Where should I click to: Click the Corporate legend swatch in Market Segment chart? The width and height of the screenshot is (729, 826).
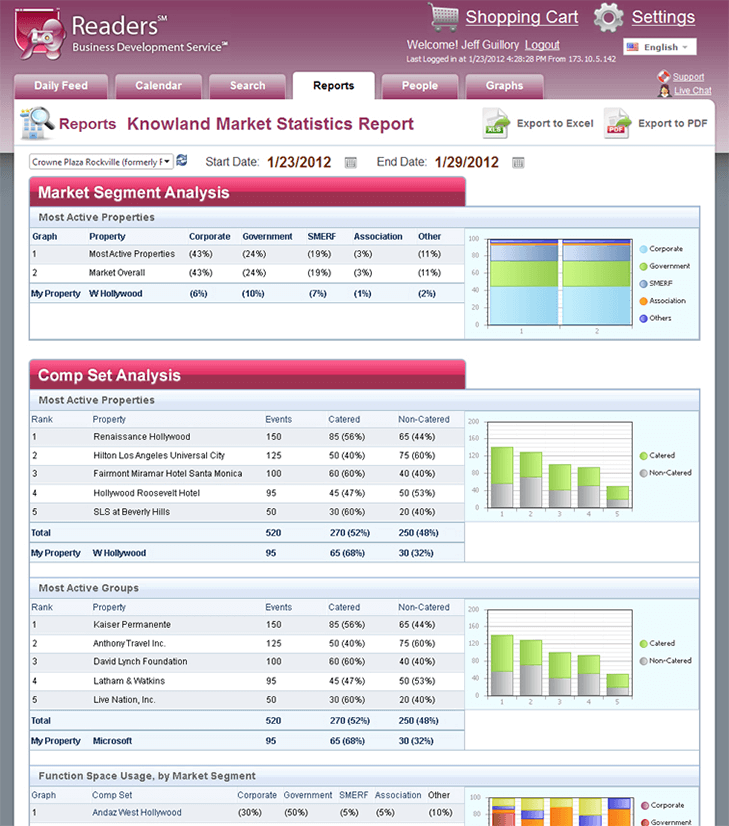(643, 249)
